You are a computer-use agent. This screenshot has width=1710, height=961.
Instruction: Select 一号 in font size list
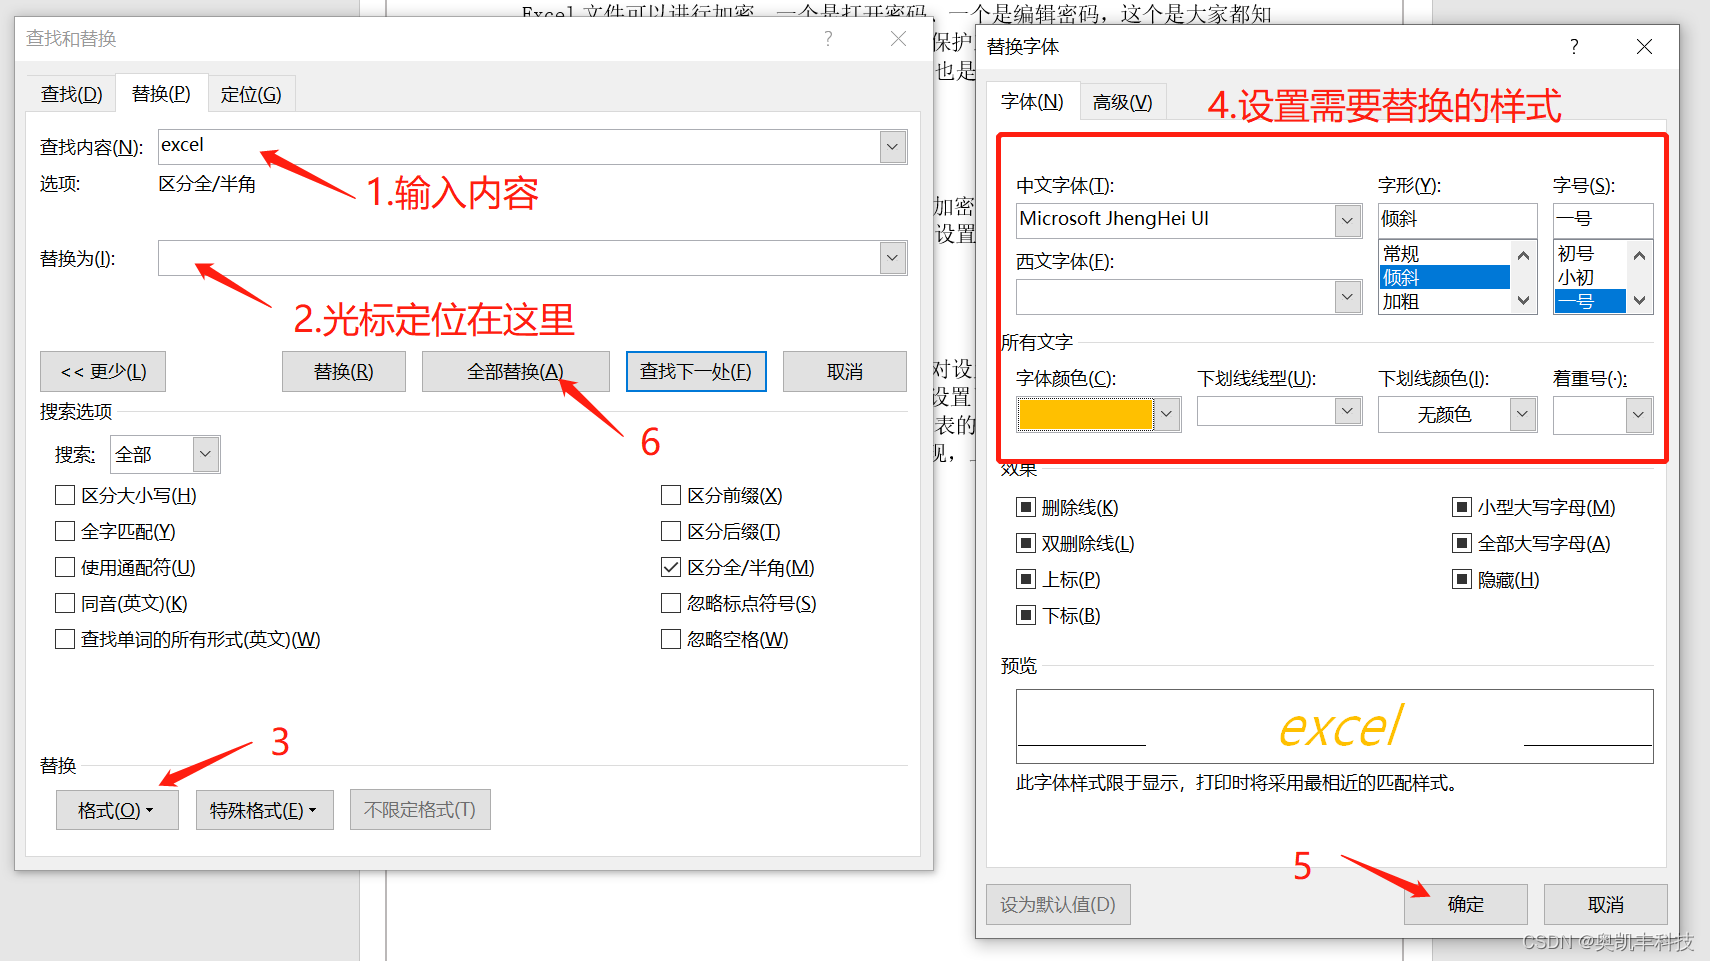pyautogui.click(x=1590, y=301)
